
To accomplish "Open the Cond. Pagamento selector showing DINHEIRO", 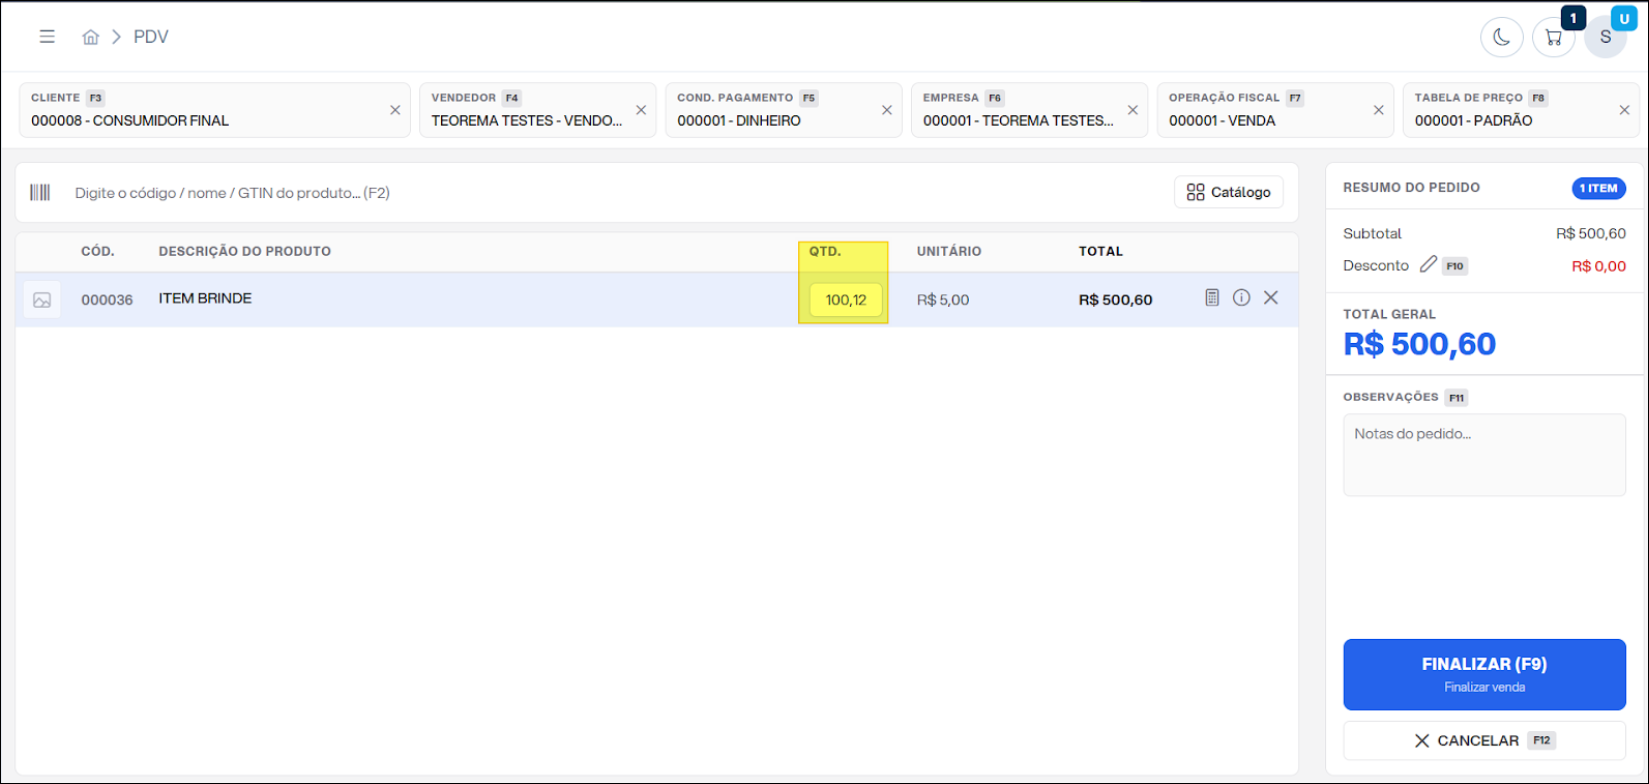I will [784, 110].
